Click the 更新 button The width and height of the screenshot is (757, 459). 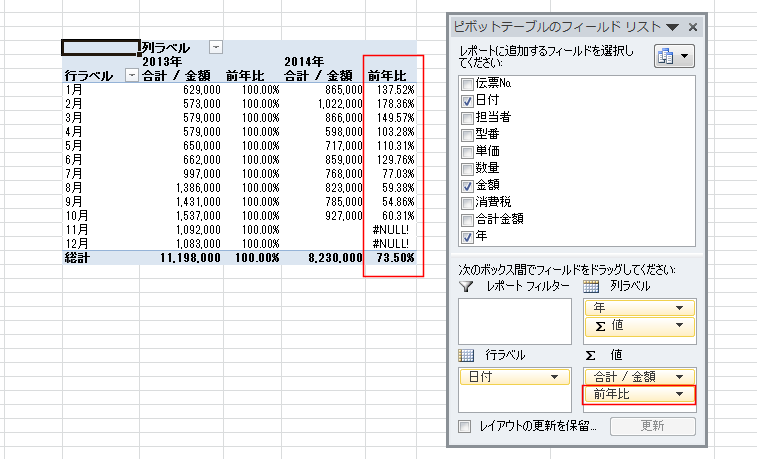(653, 426)
